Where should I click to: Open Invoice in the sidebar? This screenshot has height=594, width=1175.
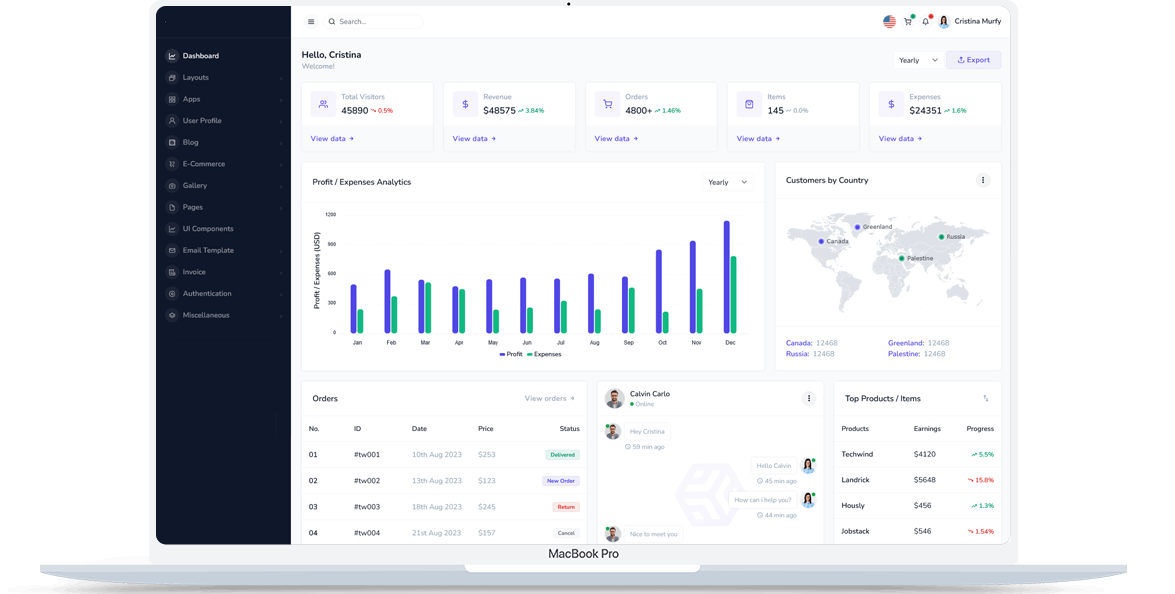coord(194,272)
